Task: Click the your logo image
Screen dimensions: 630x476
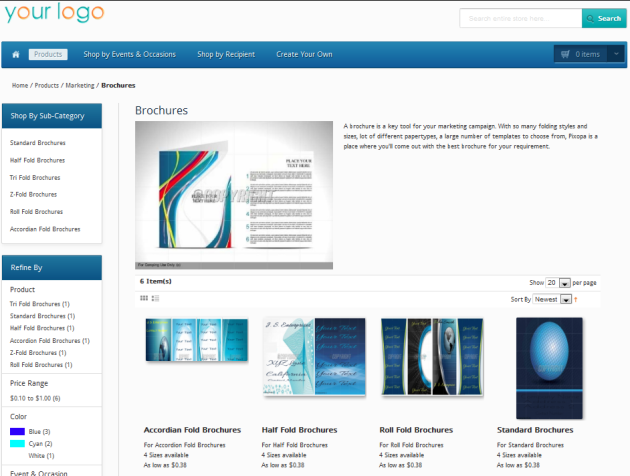Action: (x=54, y=12)
